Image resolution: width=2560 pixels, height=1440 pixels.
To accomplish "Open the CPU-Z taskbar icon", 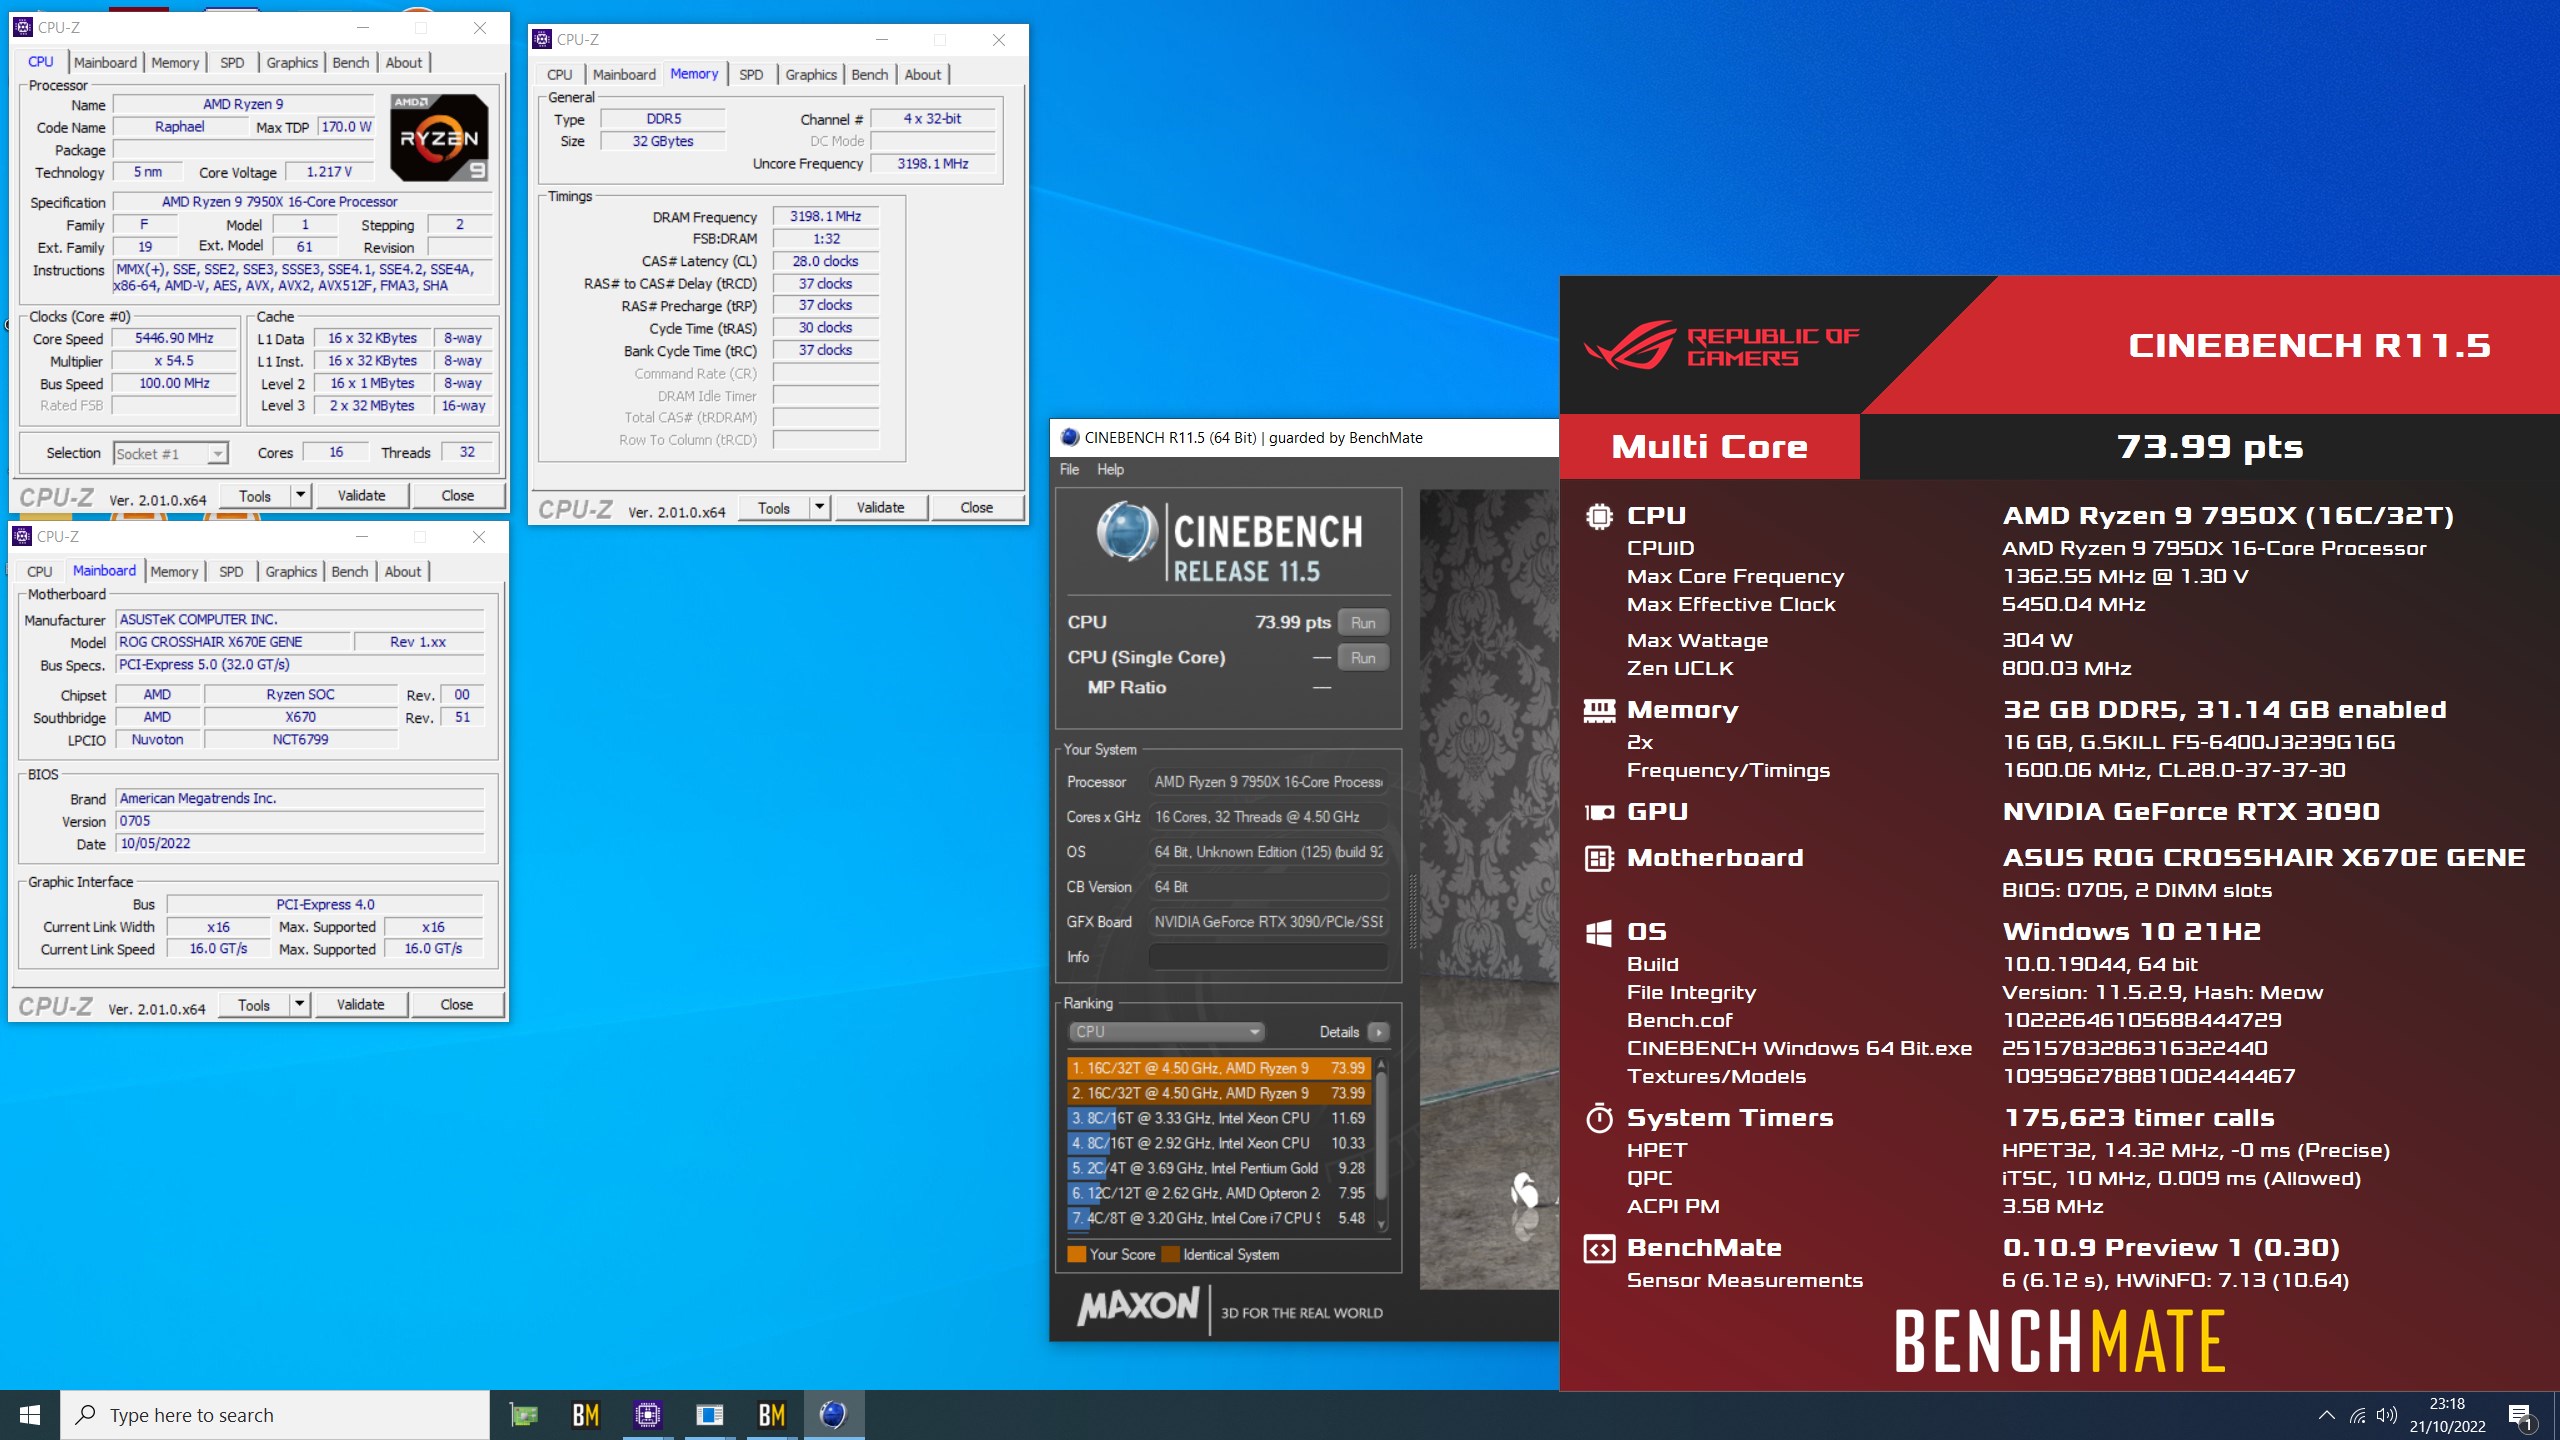I will (647, 1415).
